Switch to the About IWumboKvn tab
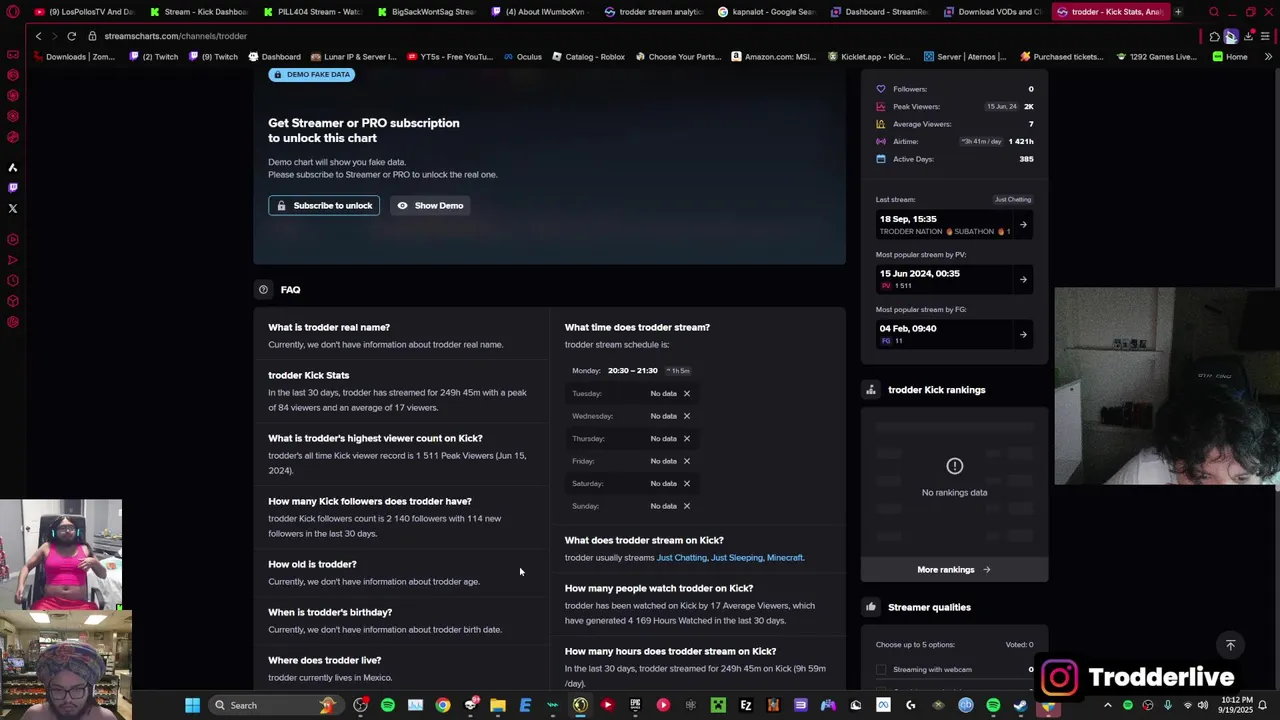 [x=540, y=12]
